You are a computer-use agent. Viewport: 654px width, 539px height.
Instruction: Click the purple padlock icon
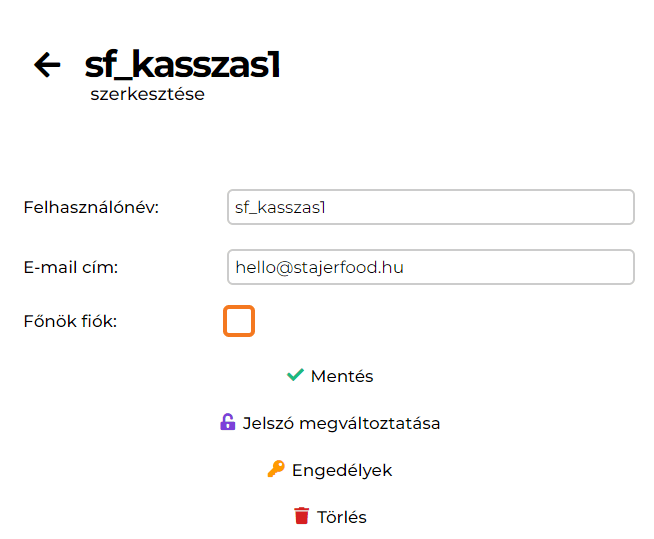pos(227,422)
